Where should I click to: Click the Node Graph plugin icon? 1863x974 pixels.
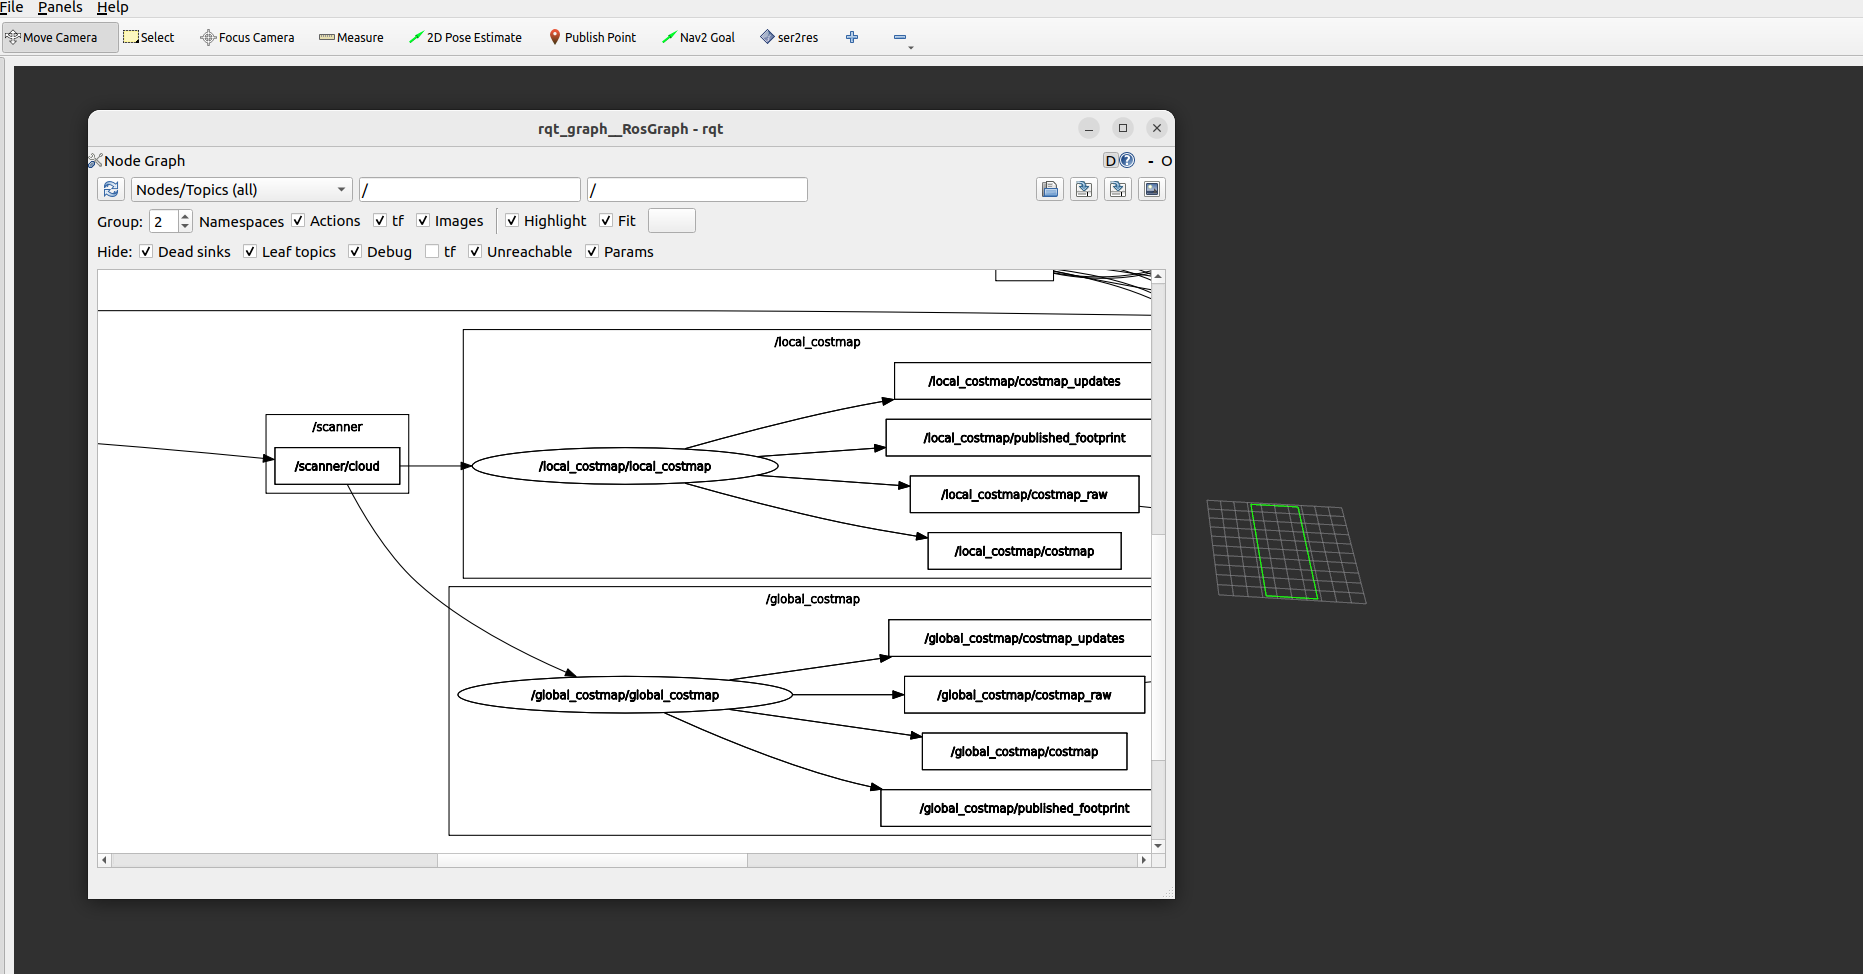[x=95, y=160]
